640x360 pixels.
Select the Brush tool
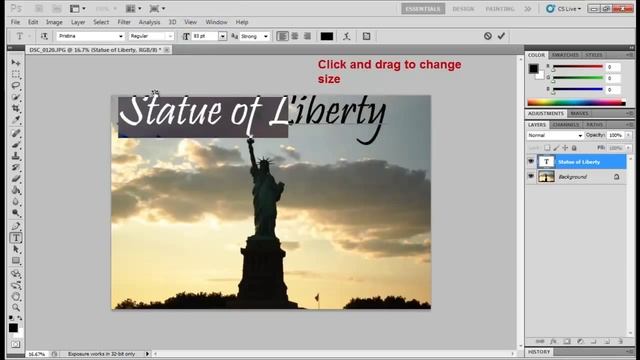click(x=16, y=144)
